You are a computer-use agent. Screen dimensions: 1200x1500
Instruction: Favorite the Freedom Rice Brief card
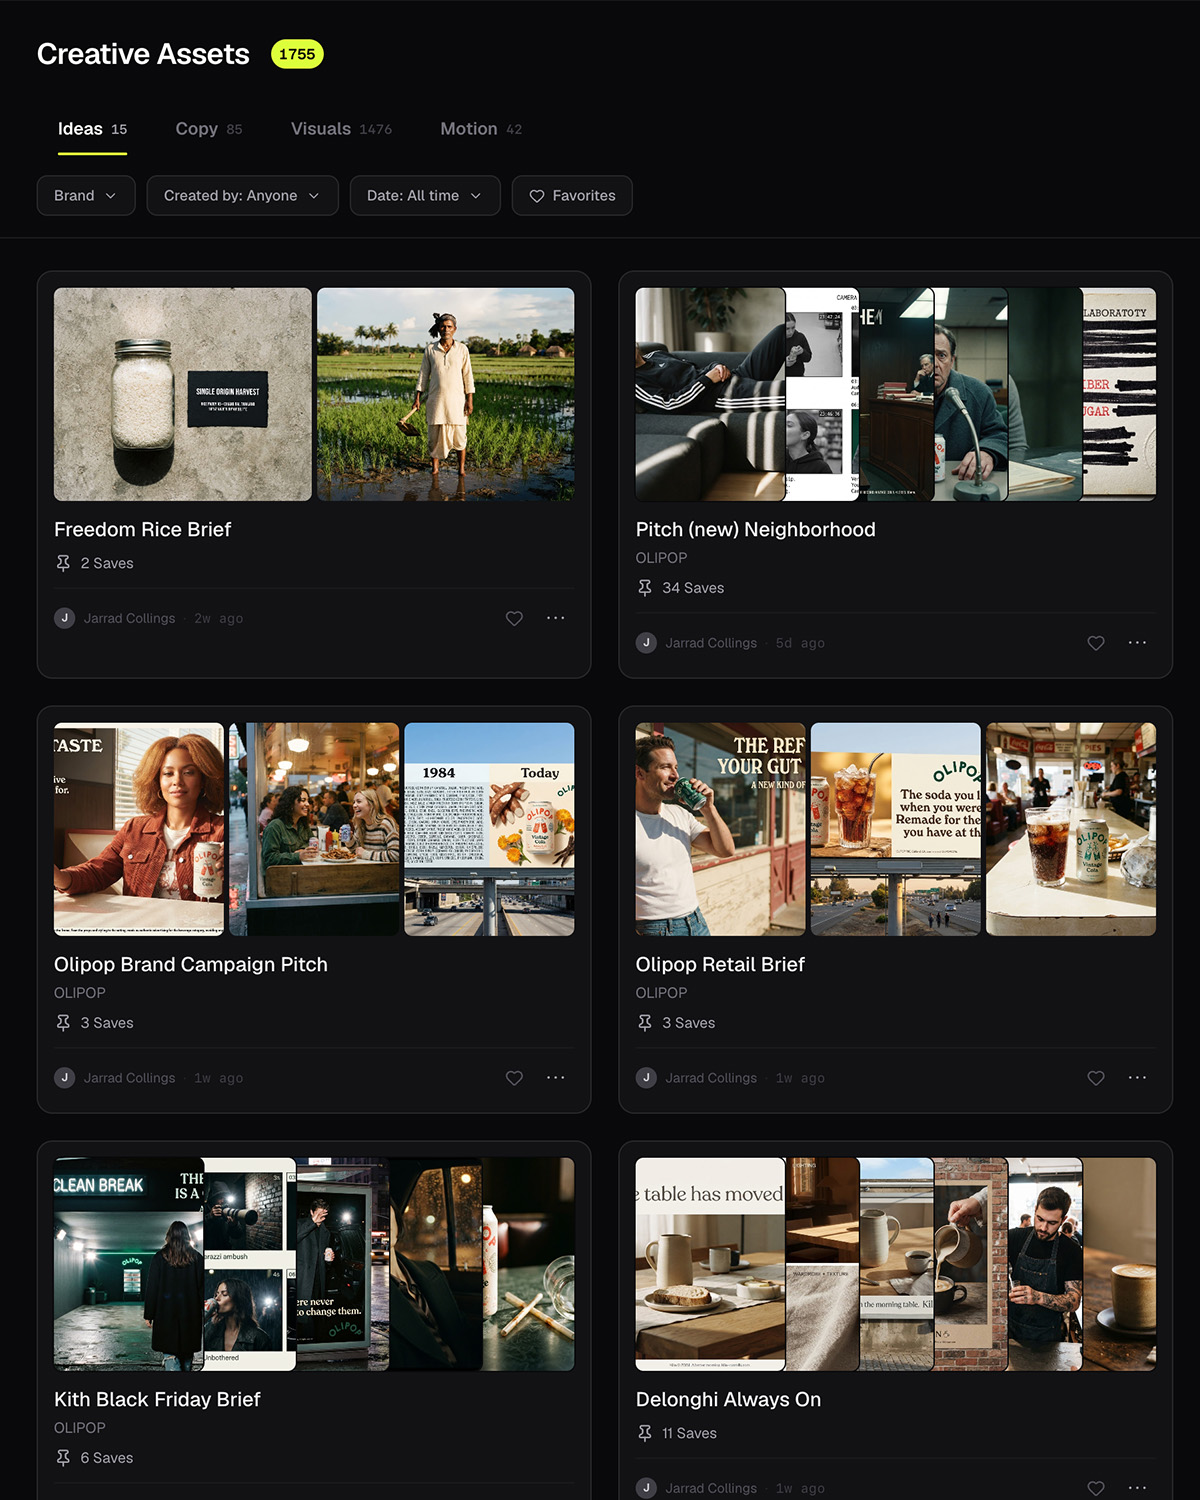[x=514, y=619]
